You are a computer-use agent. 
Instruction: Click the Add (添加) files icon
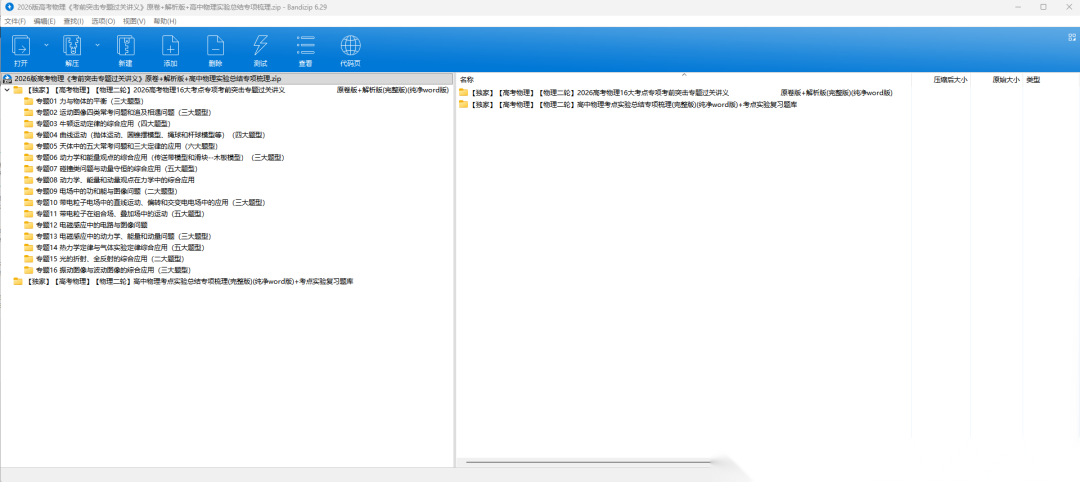point(170,49)
